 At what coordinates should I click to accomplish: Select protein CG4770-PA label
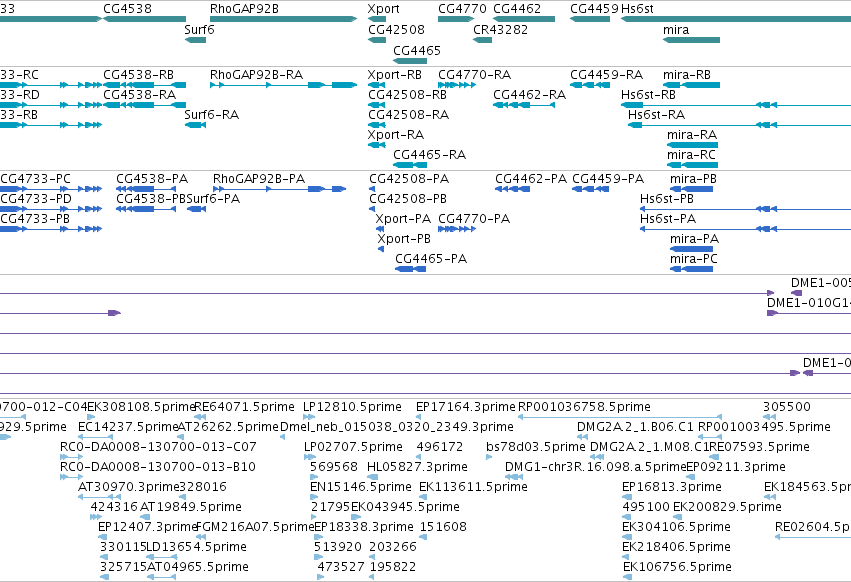[x=474, y=219]
